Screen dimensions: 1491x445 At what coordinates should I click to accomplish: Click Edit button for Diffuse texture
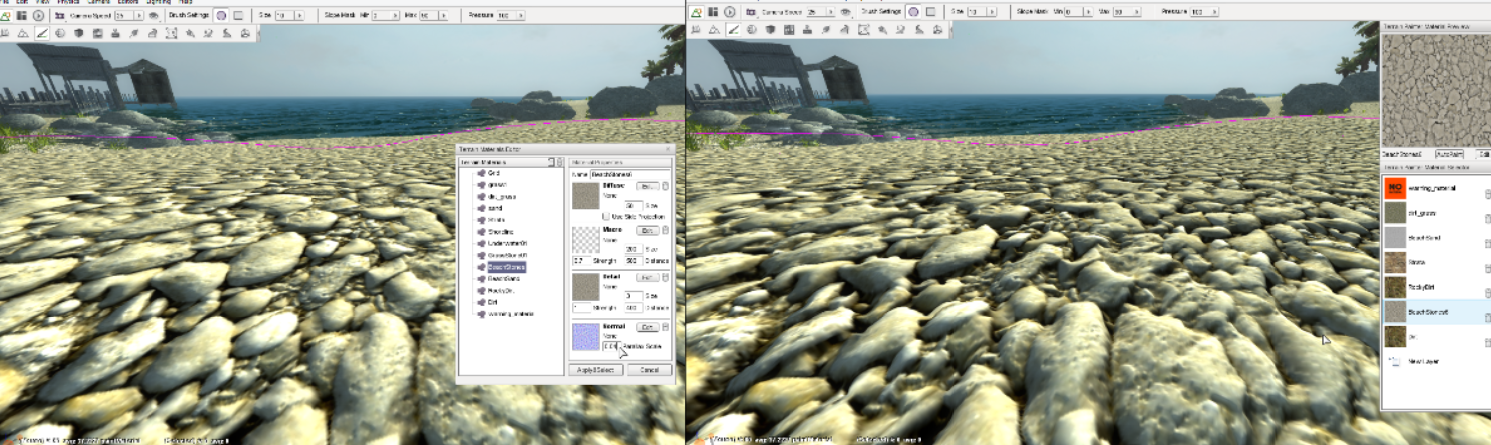[x=647, y=186]
